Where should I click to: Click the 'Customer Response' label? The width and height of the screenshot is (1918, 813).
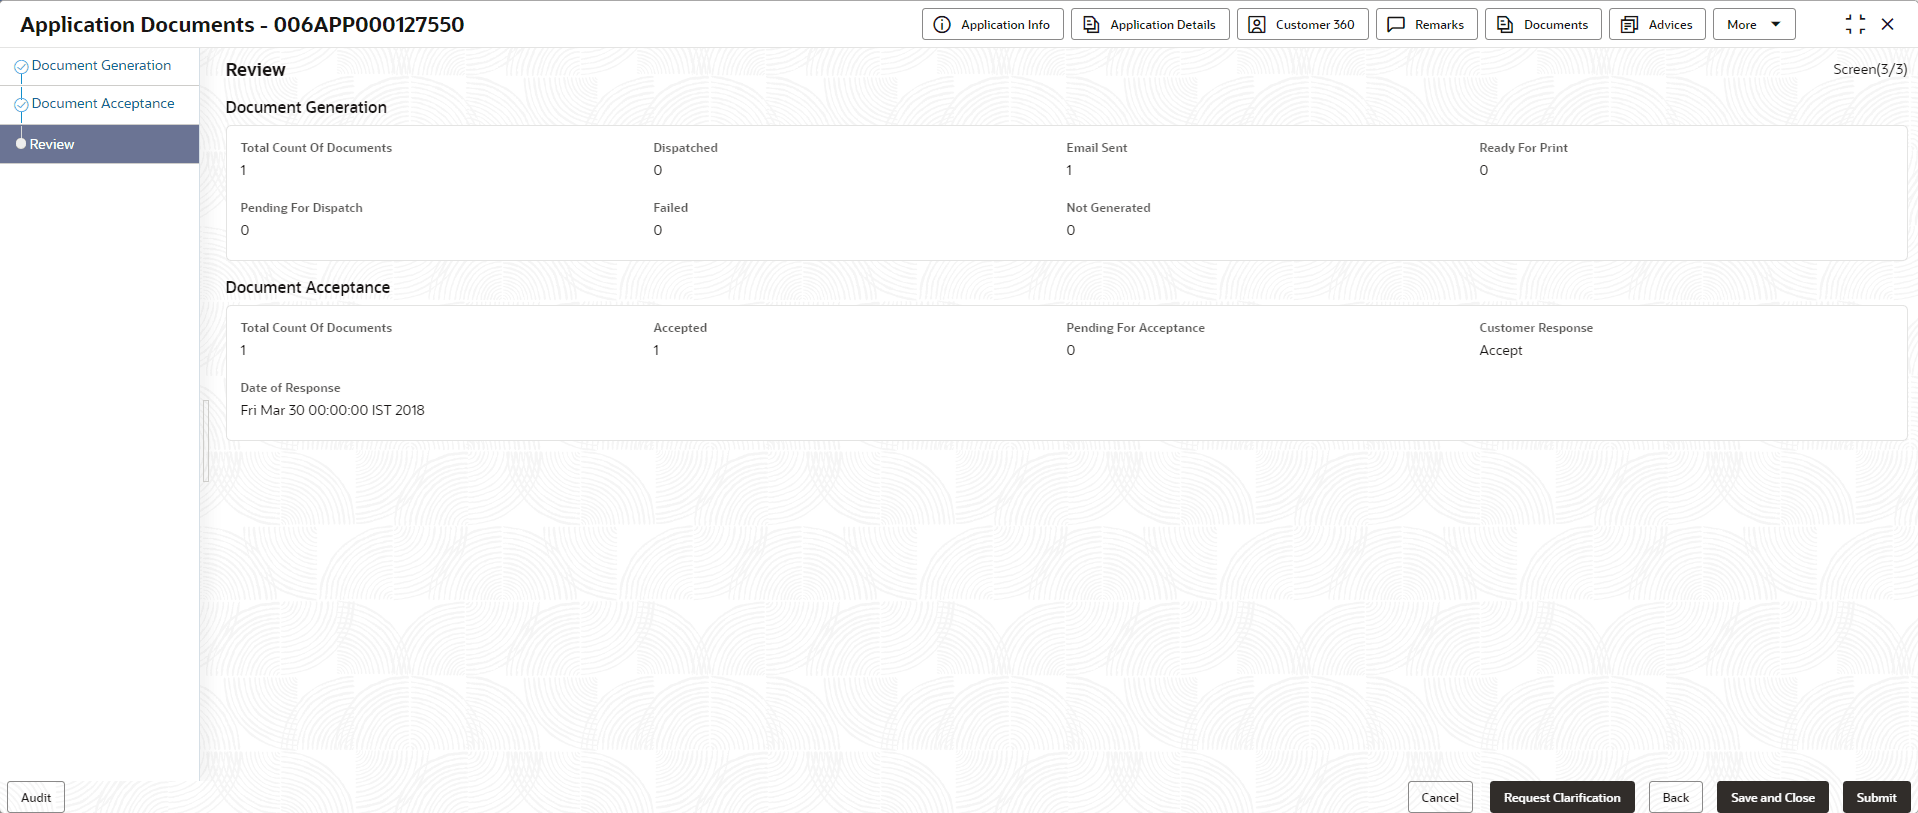pyautogui.click(x=1536, y=327)
